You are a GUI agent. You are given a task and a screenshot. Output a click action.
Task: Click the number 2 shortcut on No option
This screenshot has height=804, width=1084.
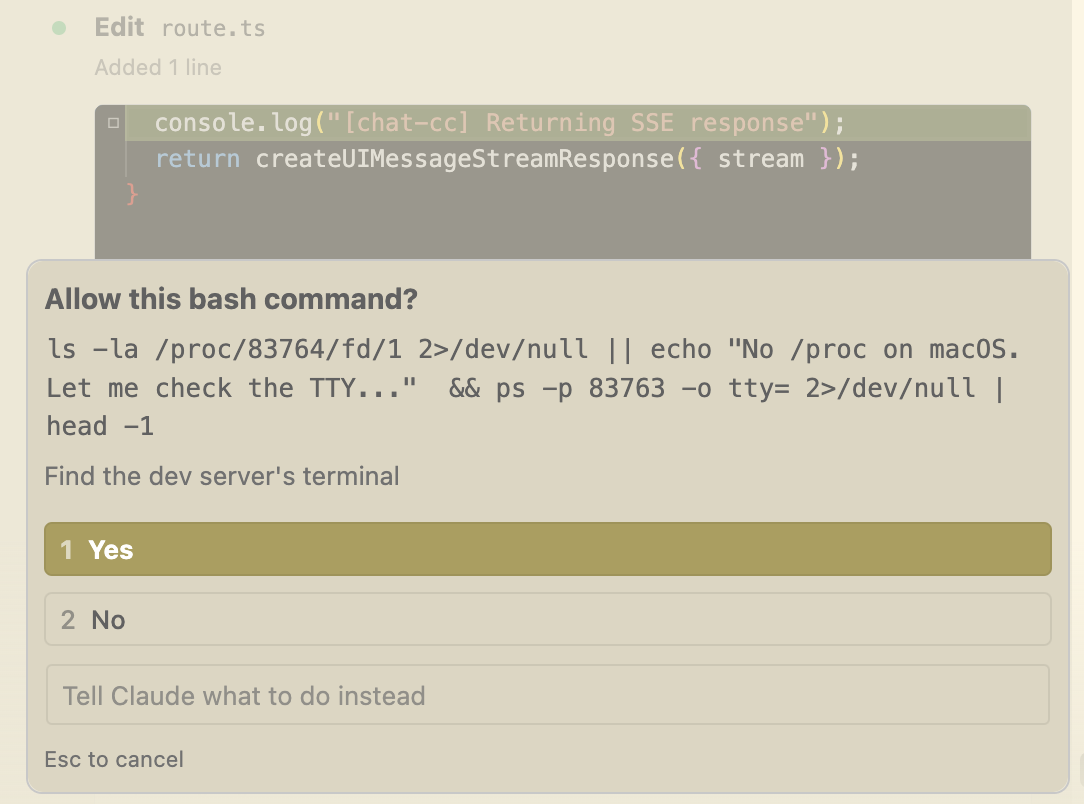click(68, 620)
